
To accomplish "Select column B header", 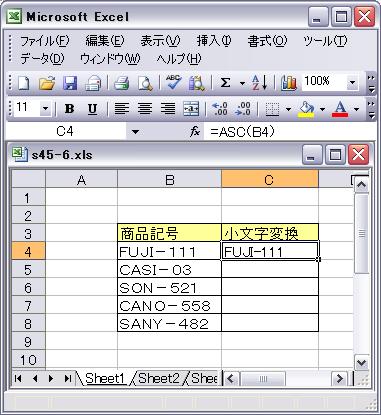I will coord(169,180).
